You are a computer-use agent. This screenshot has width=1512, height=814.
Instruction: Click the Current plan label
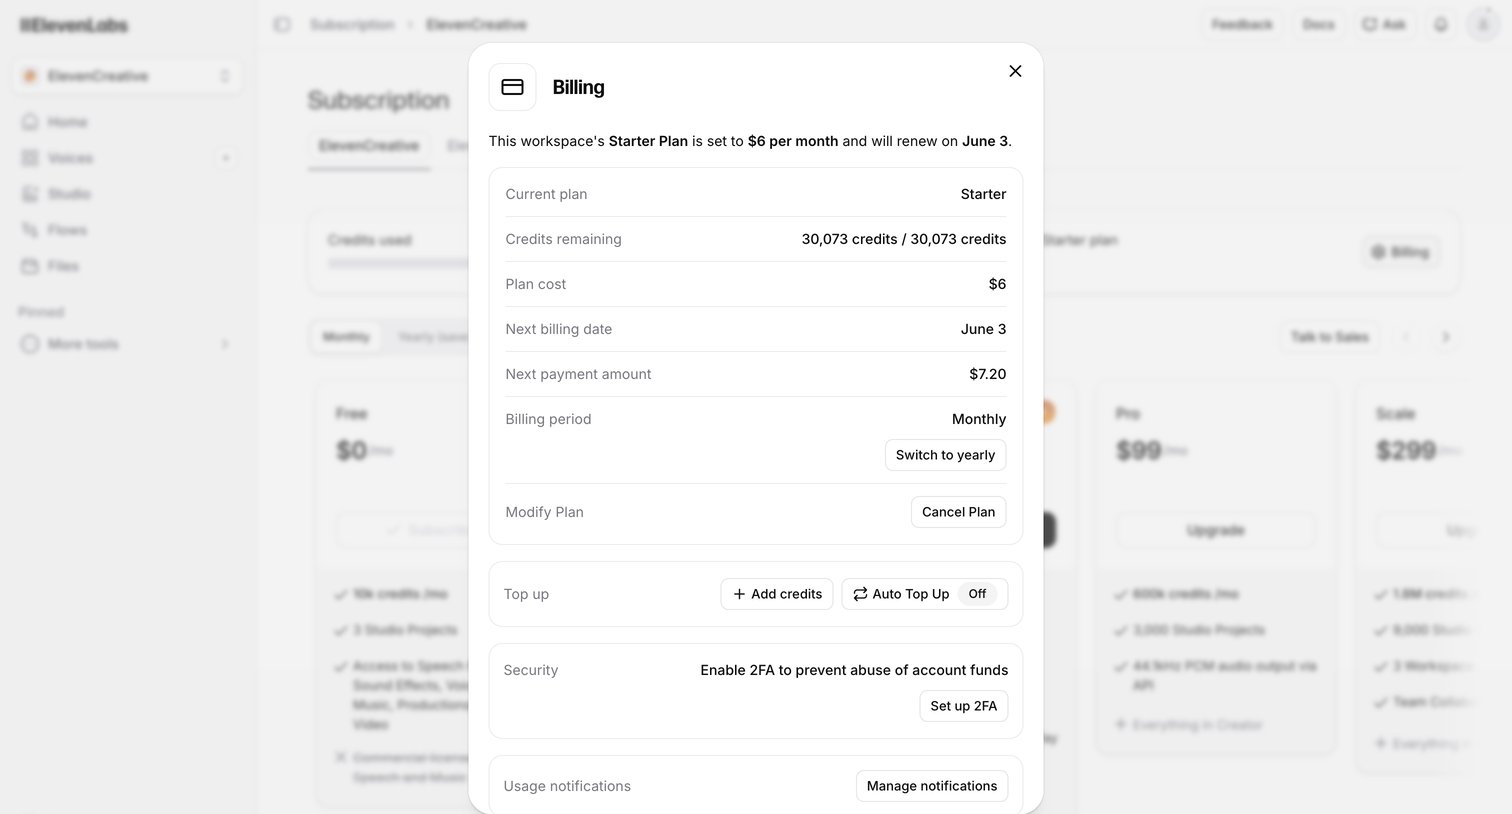[546, 194]
